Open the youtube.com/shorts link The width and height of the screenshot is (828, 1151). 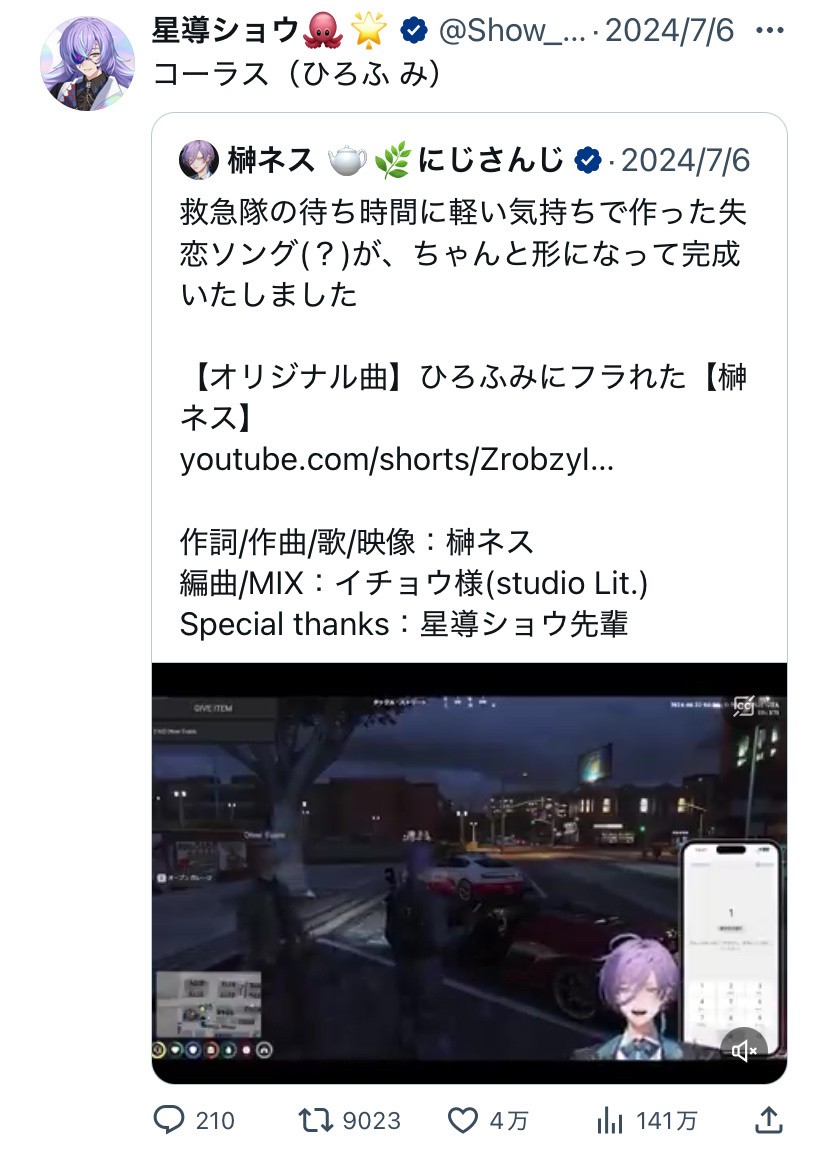tap(396, 460)
